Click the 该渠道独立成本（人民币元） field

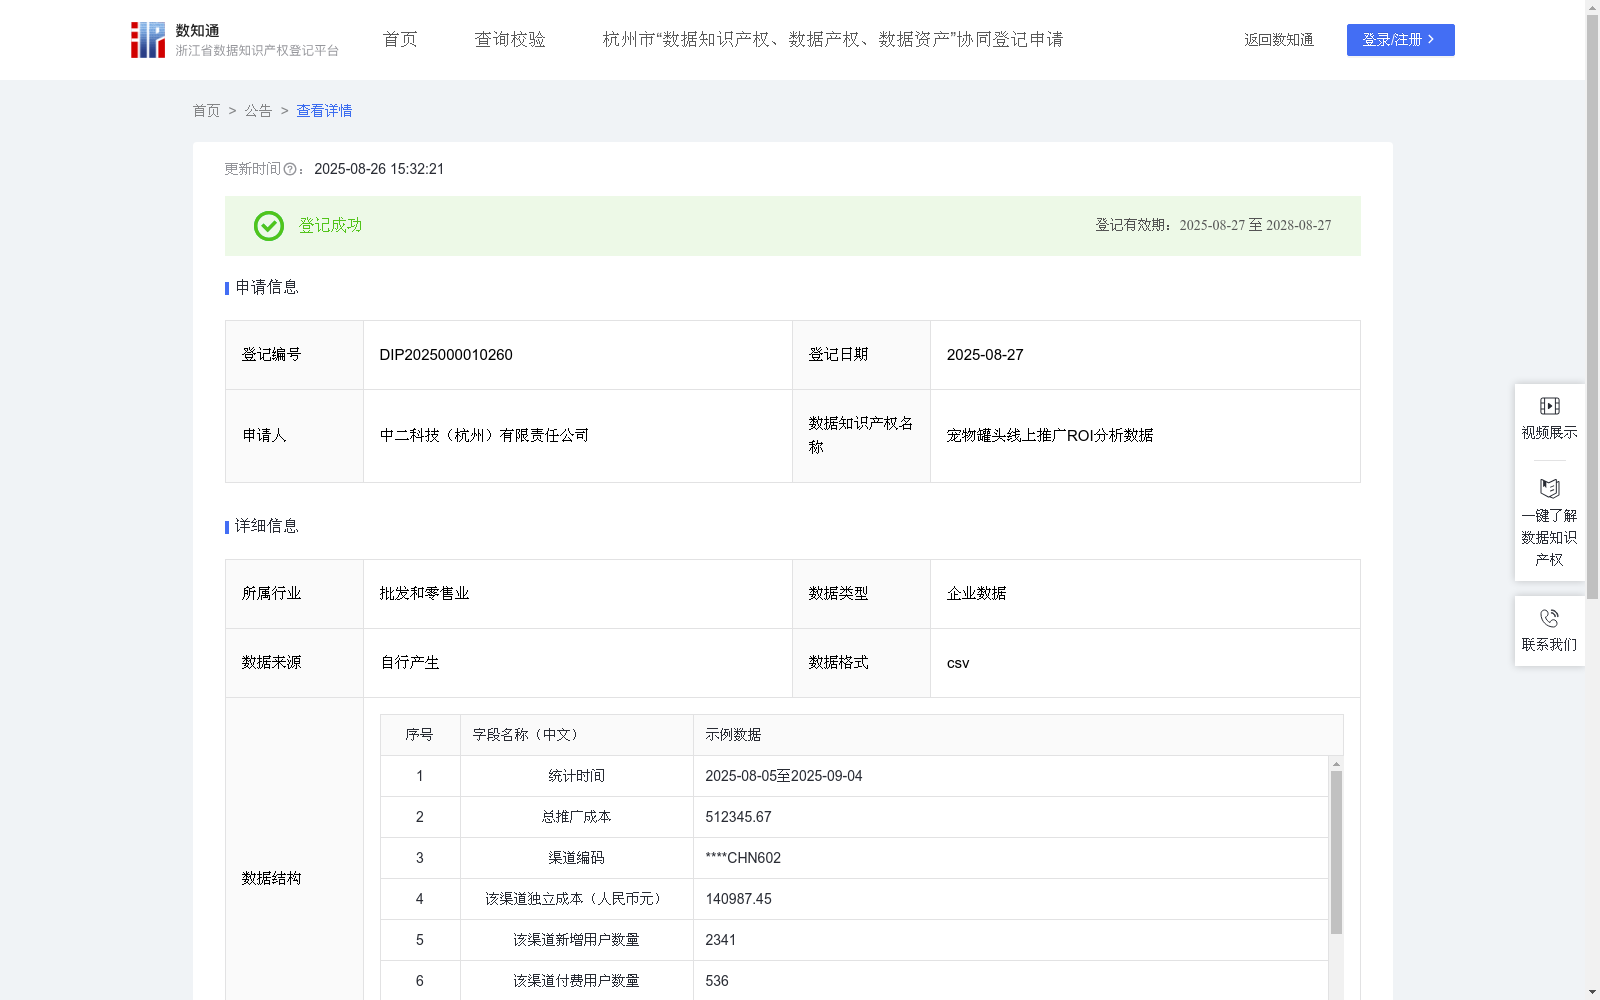576,899
